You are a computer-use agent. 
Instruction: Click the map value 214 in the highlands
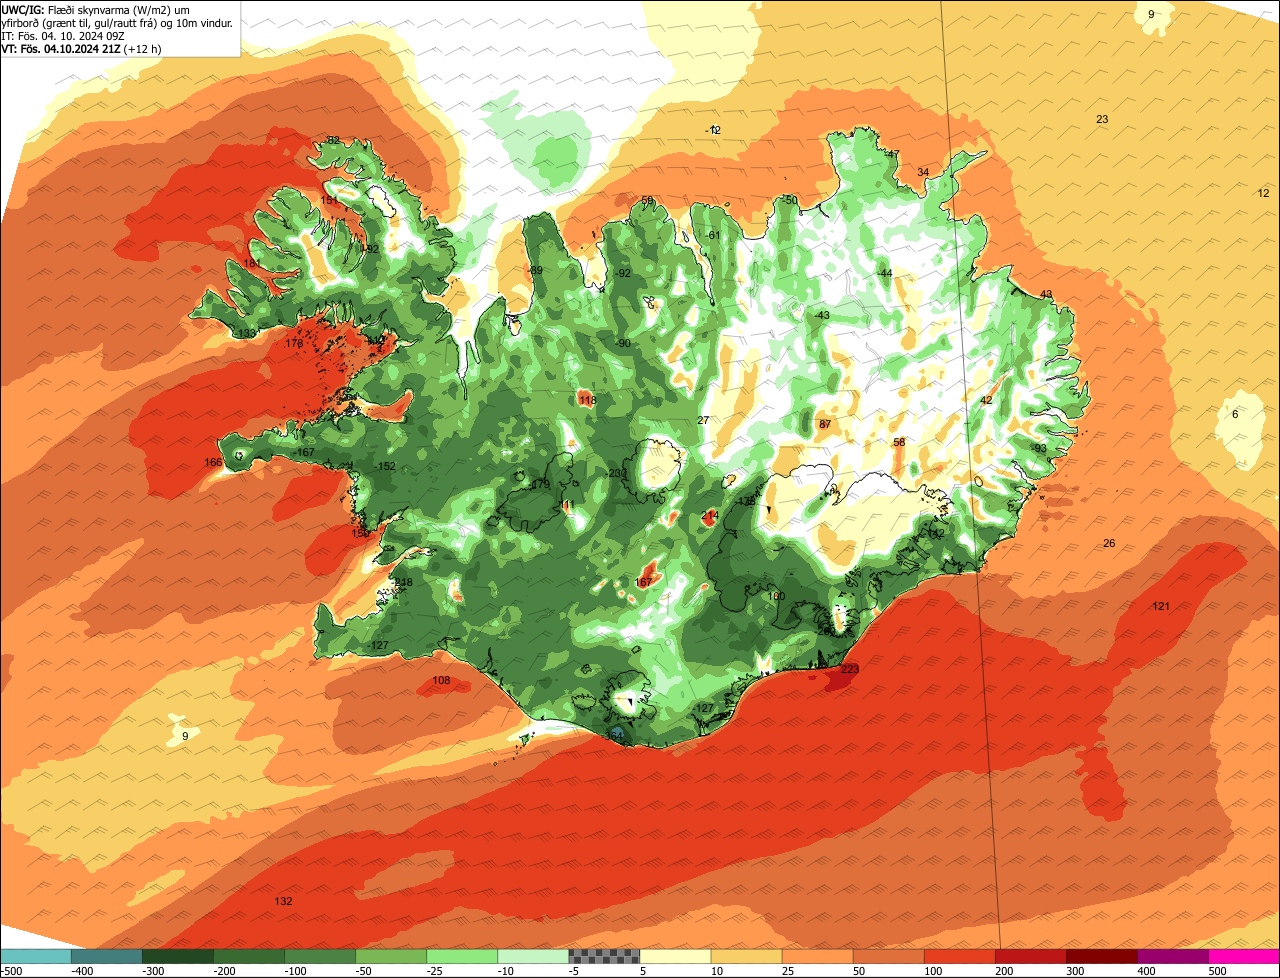coord(710,515)
